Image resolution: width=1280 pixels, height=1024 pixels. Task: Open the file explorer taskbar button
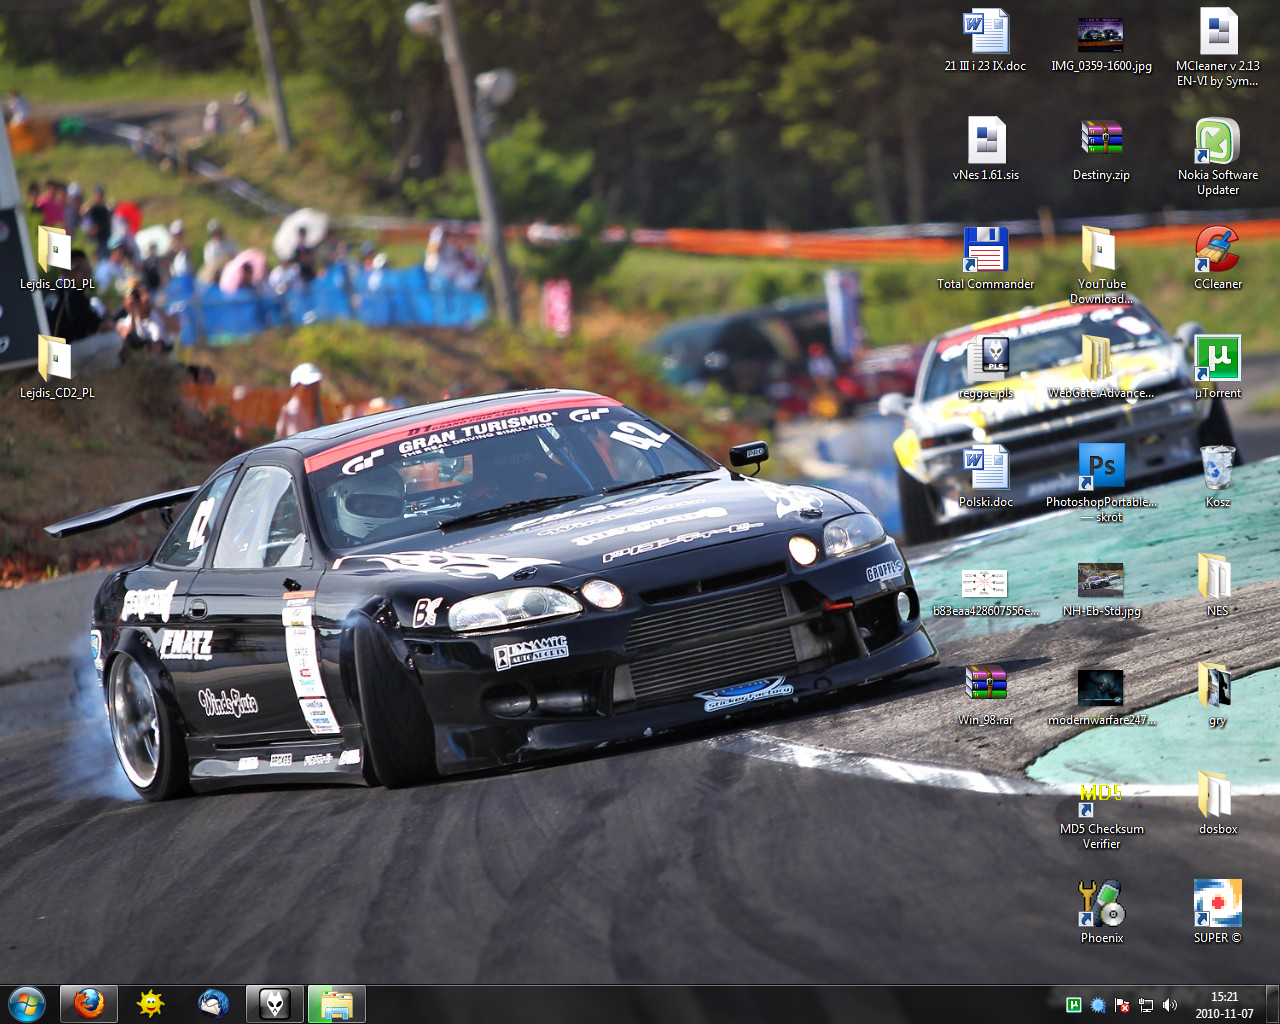click(x=337, y=1004)
